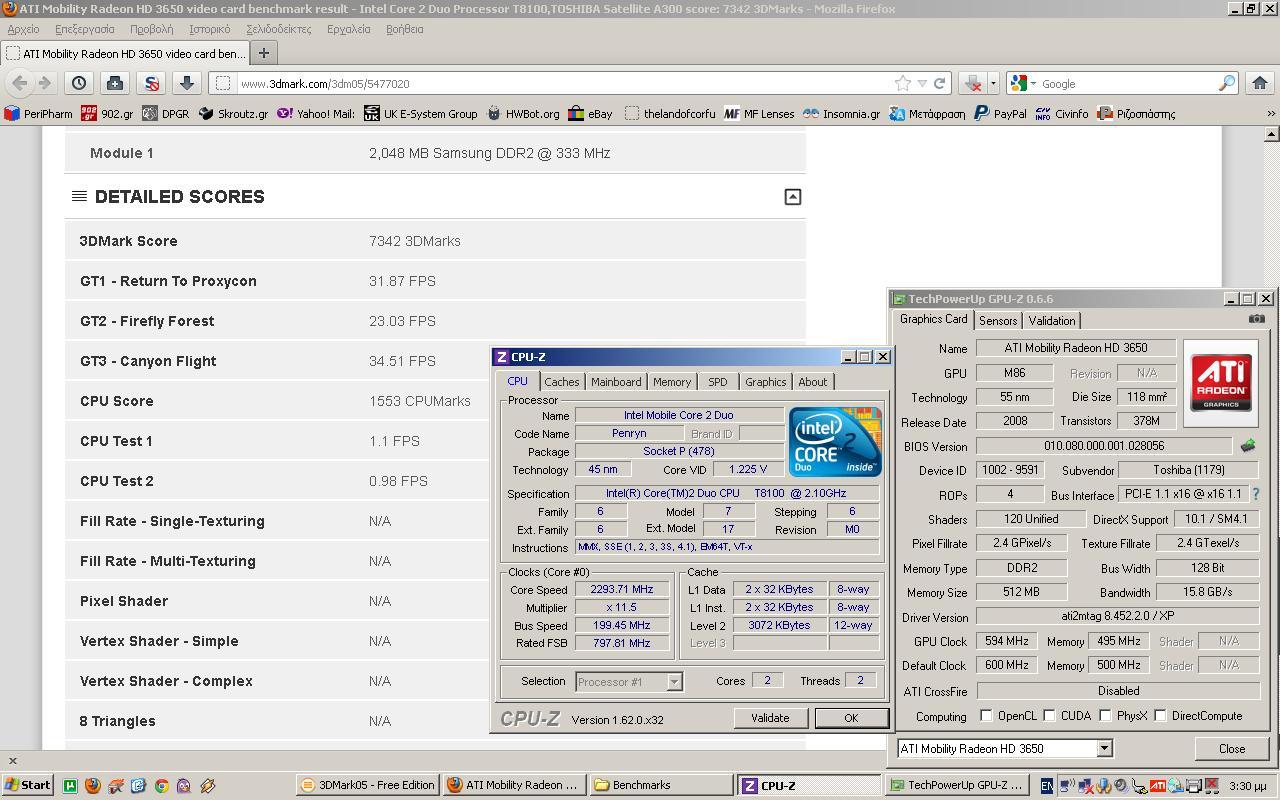Click the Bus Interface question mark icon
Screen dimensions: 1280x800
click(1255, 494)
